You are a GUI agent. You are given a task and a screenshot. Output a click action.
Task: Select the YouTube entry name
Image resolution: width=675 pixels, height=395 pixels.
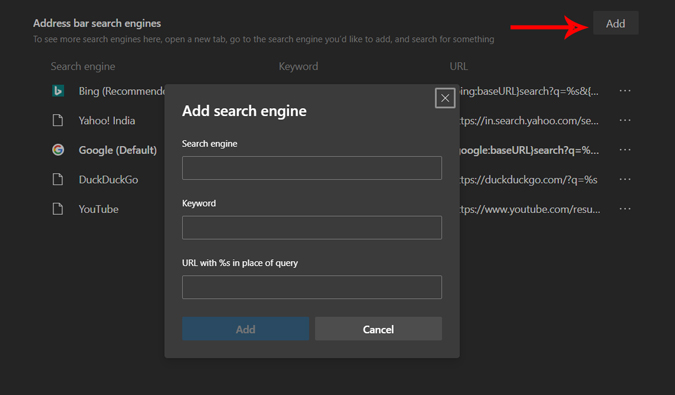[x=99, y=209]
